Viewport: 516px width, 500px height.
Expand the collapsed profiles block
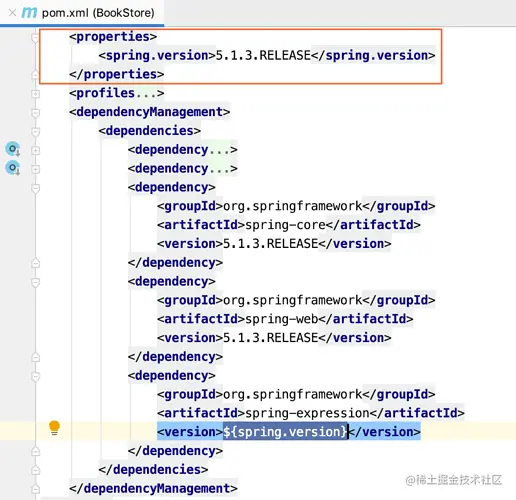pyautogui.click(x=35, y=94)
